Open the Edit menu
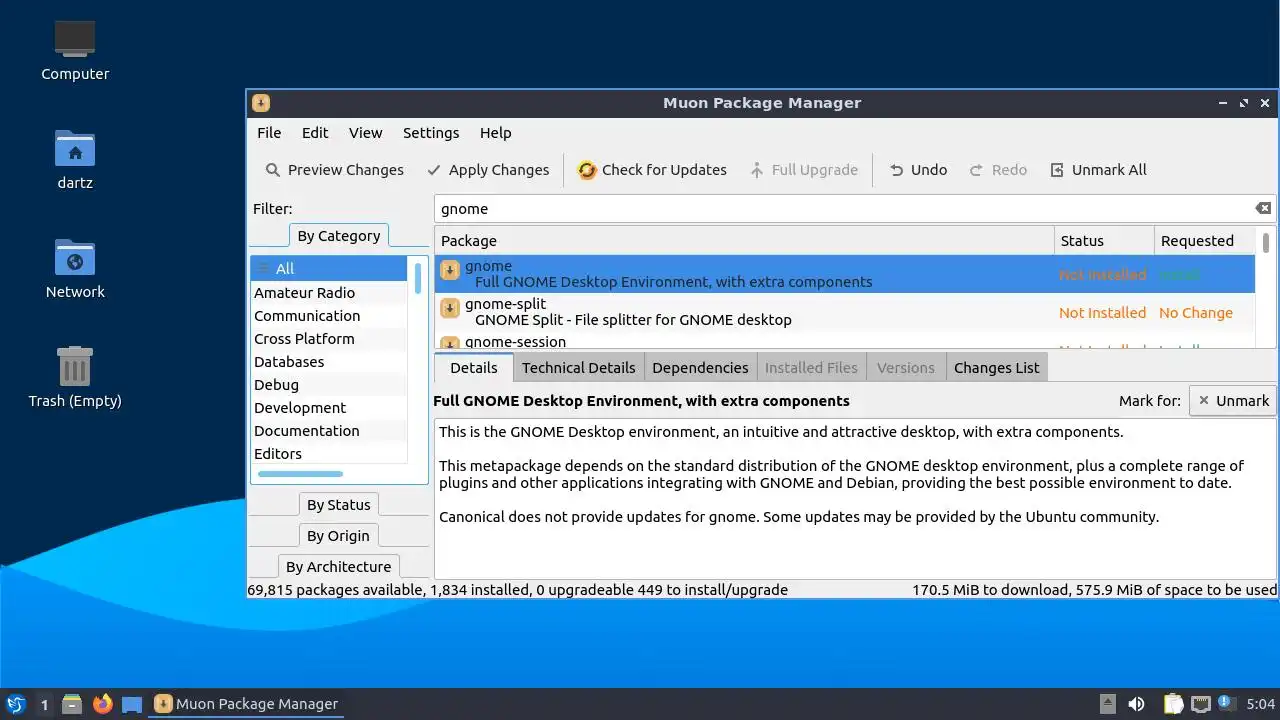This screenshot has width=1280, height=720. click(x=315, y=133)
